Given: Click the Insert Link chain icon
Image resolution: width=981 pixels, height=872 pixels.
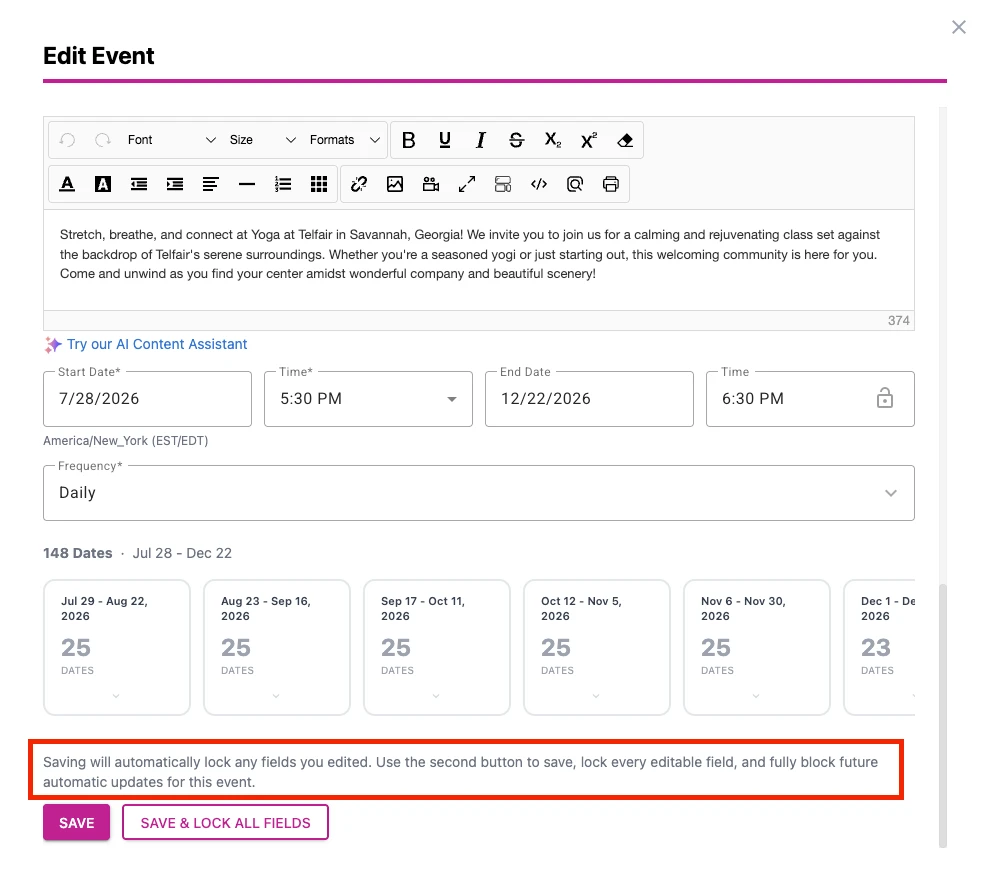Looking at the screenshot, I should 358,185.
